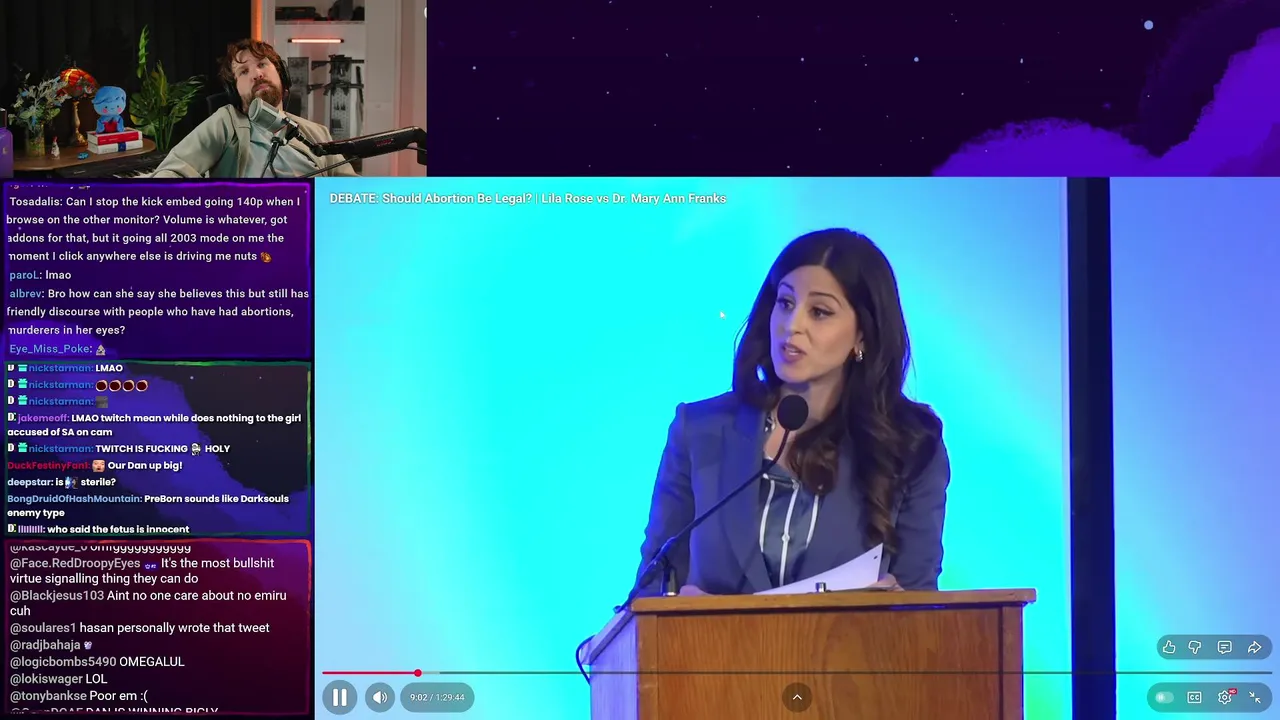Click the username @Face.RedDroopyEyes in chat
Viewport: 1280px width, 720px height.
tap(75, 564)
